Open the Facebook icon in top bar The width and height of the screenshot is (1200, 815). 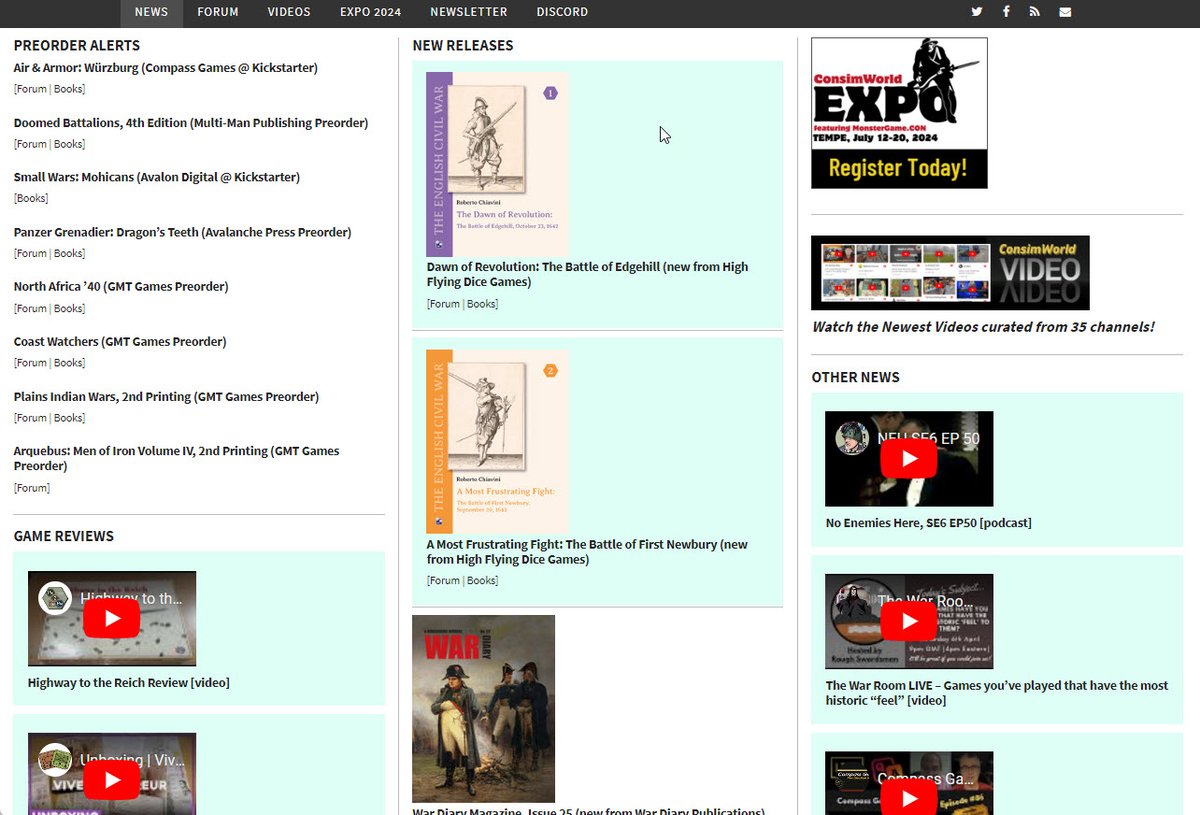[1006, 12]
